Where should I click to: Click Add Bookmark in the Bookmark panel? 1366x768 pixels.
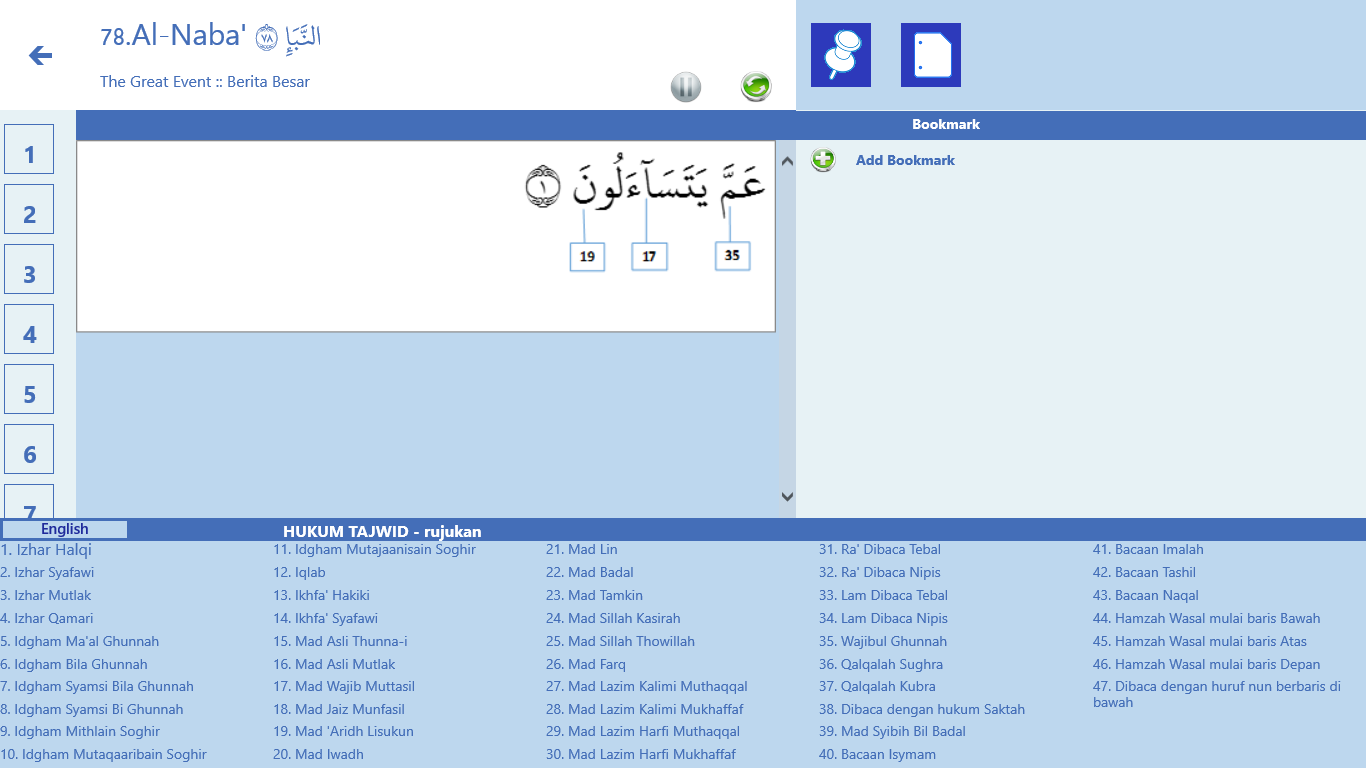[905, 160]
